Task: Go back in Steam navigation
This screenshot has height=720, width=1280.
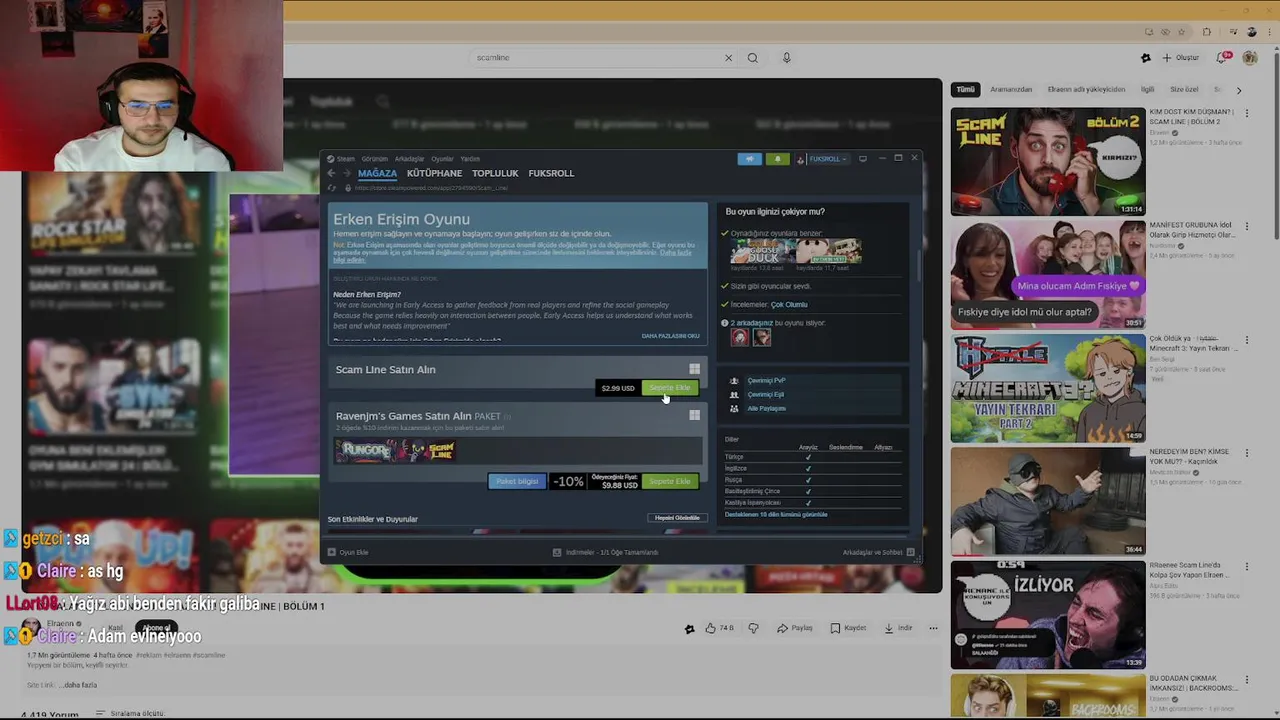Action: [x=331, y=173]
